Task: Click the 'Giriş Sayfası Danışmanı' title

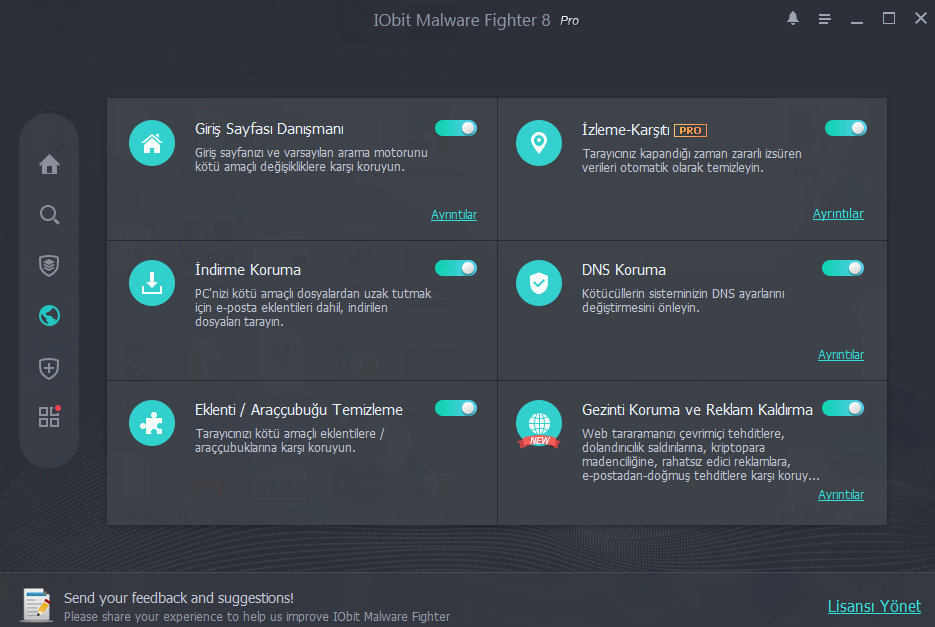Action: point(269,129)
